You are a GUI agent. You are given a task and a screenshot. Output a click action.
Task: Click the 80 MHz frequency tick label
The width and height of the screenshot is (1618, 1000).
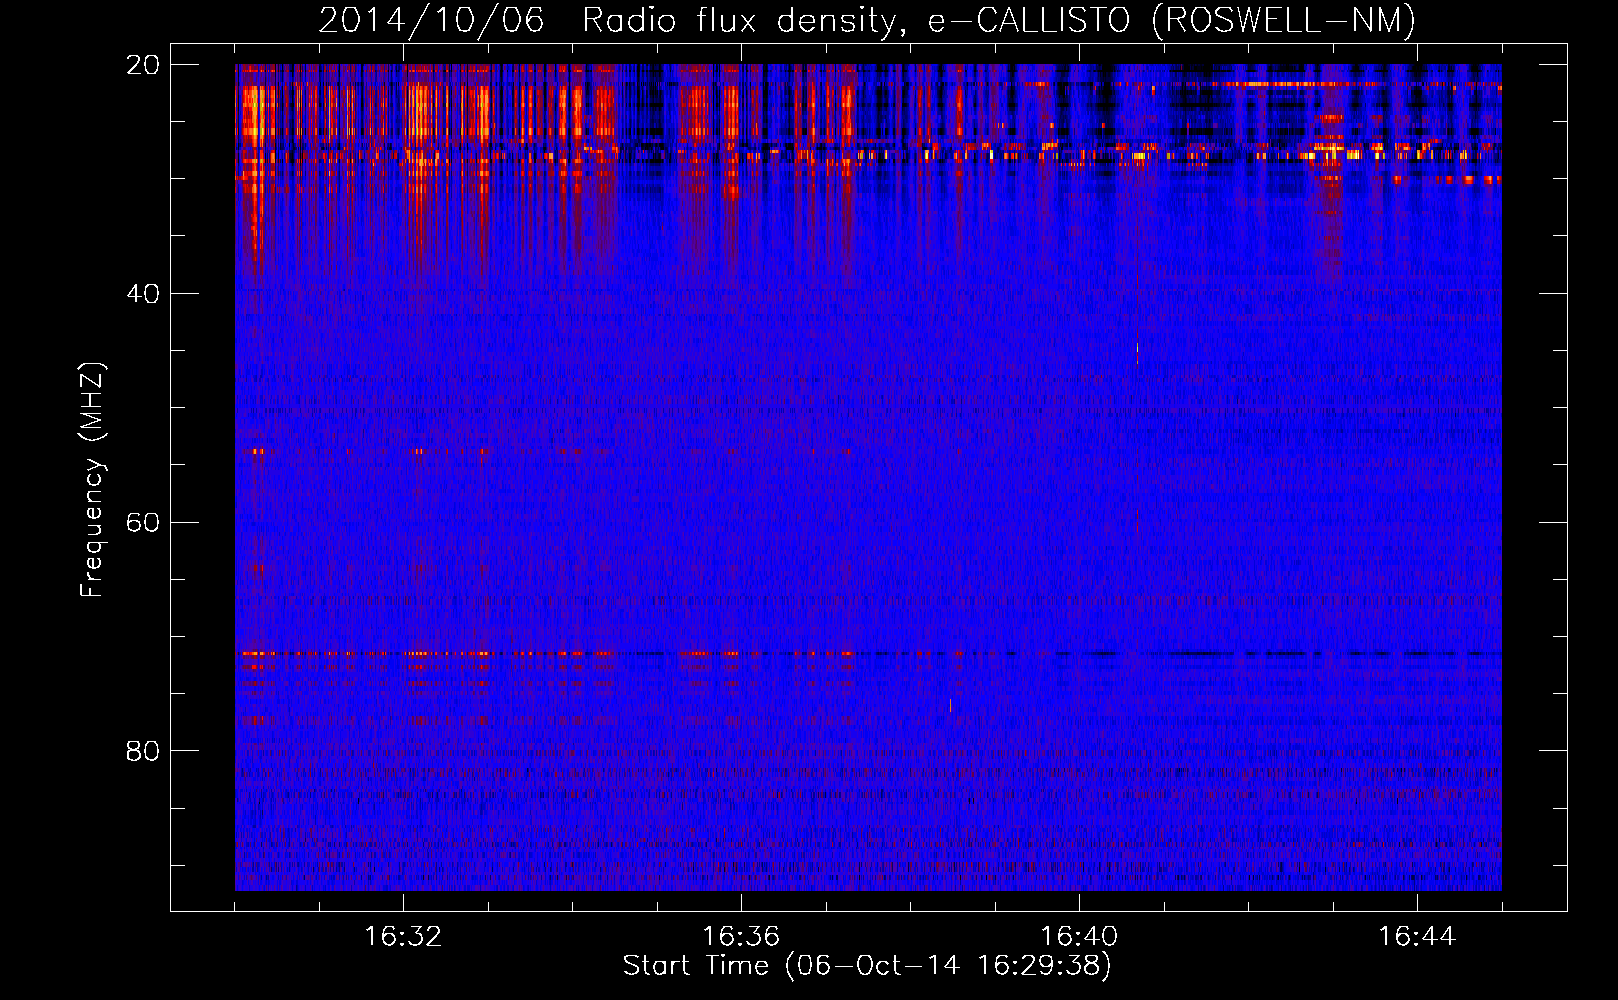pyautogui.click(x=142, y=751)
